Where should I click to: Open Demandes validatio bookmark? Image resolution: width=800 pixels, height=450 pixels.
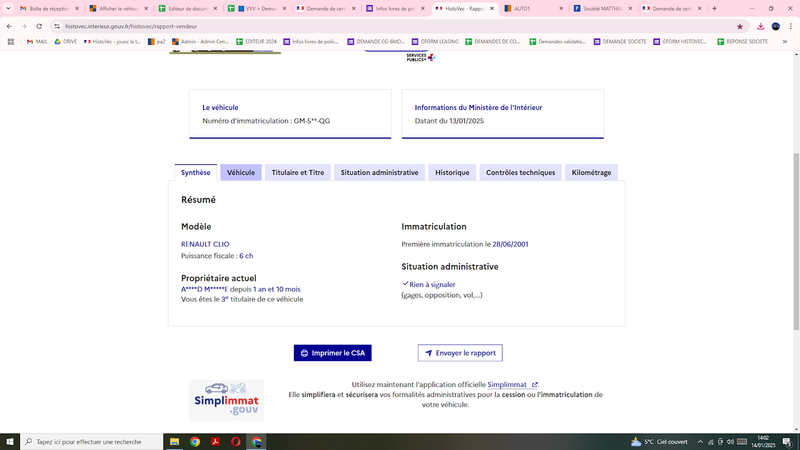coord(558,42)
